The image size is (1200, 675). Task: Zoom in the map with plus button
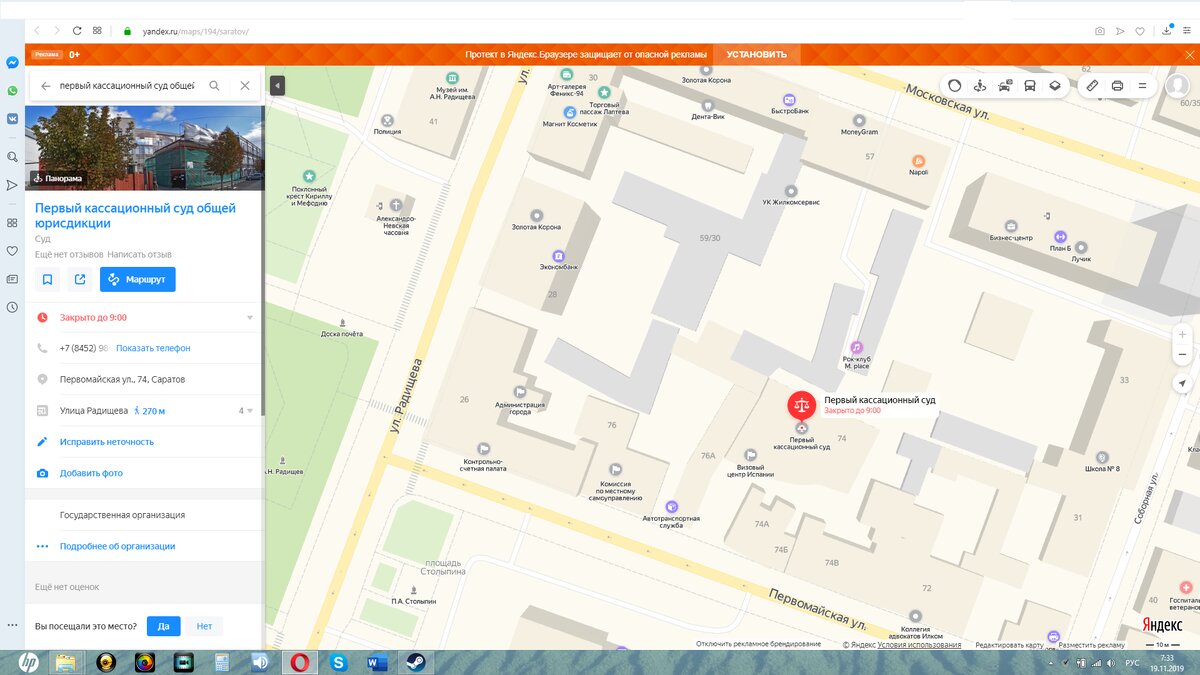pos(1183,334)
